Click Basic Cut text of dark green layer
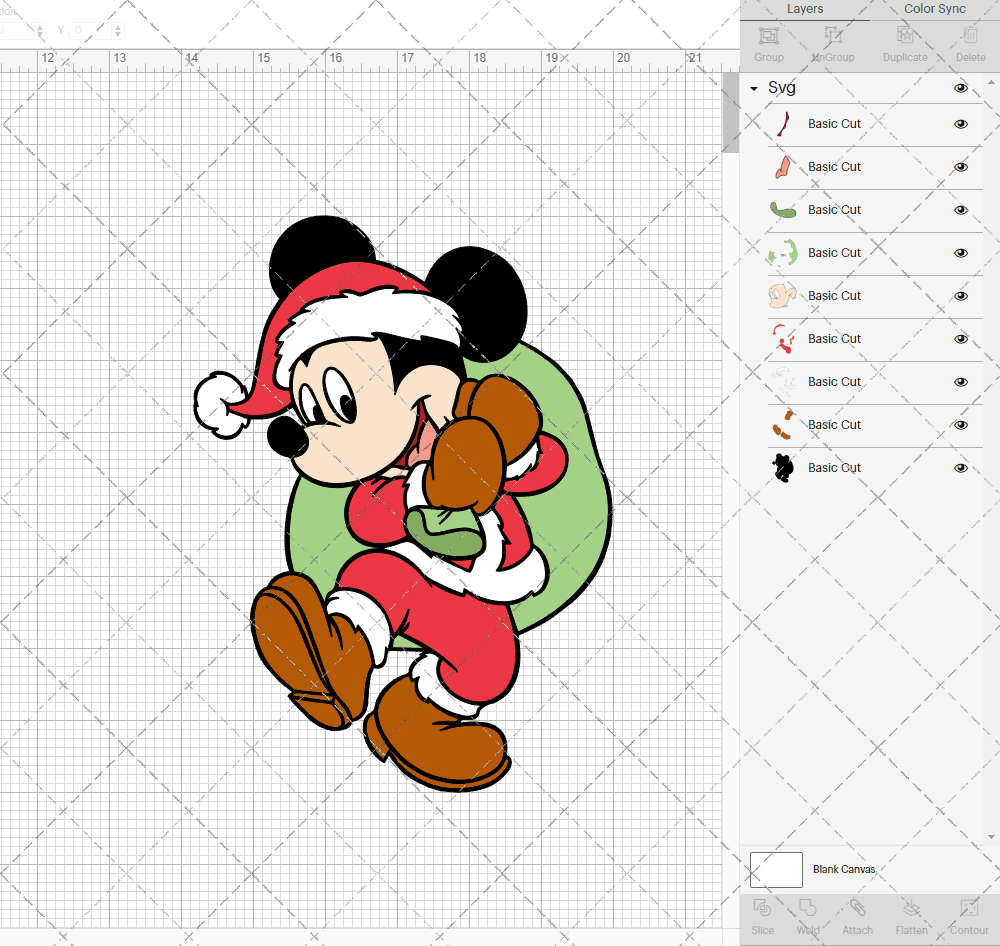Viewport: 1000px width, 946px height. pos(834,210)
